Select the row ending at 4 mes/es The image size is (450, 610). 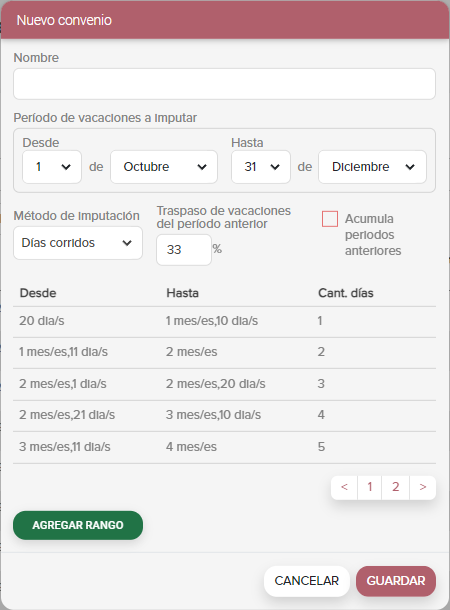224,447
